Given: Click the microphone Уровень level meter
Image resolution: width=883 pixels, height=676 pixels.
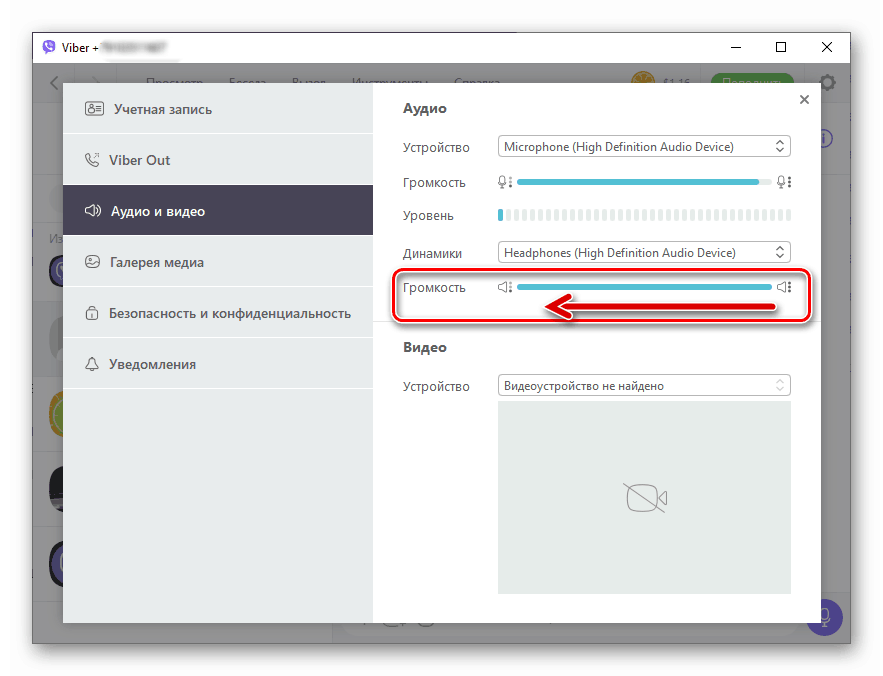Looking at the screenshot, I should click(x=644, y=215).
